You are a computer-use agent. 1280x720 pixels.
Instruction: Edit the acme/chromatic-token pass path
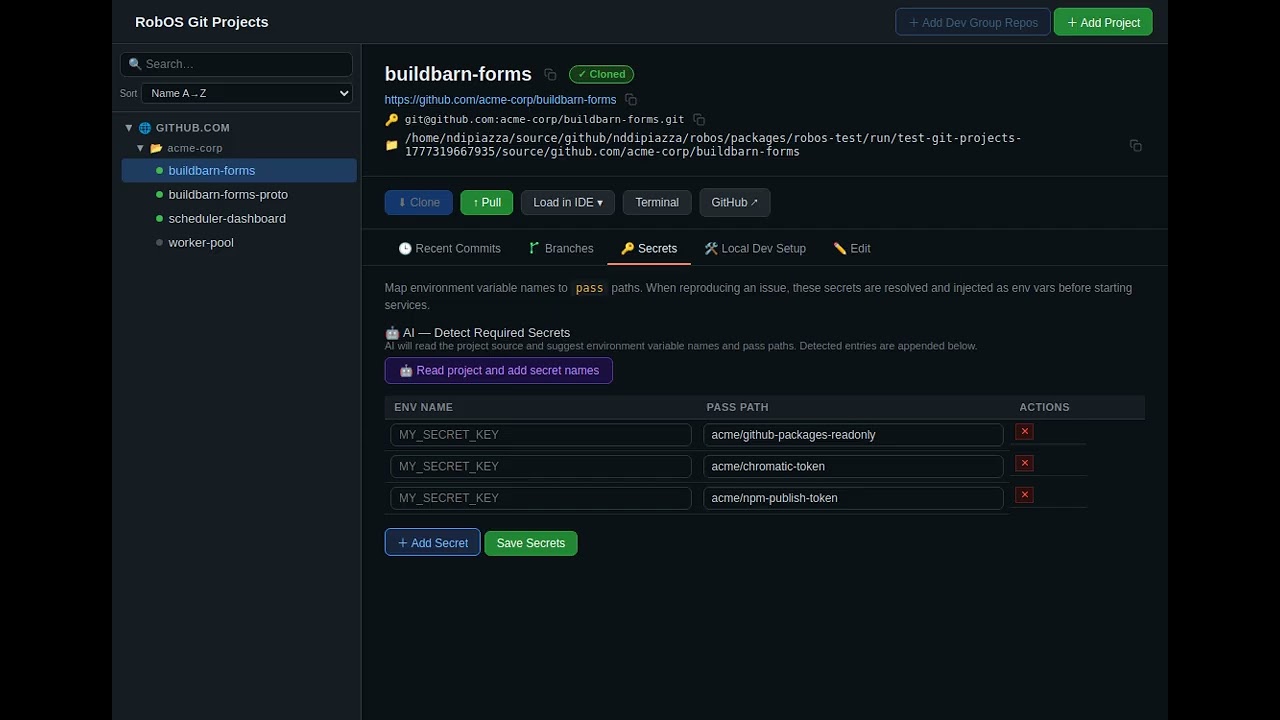click(x=853, y=467)
